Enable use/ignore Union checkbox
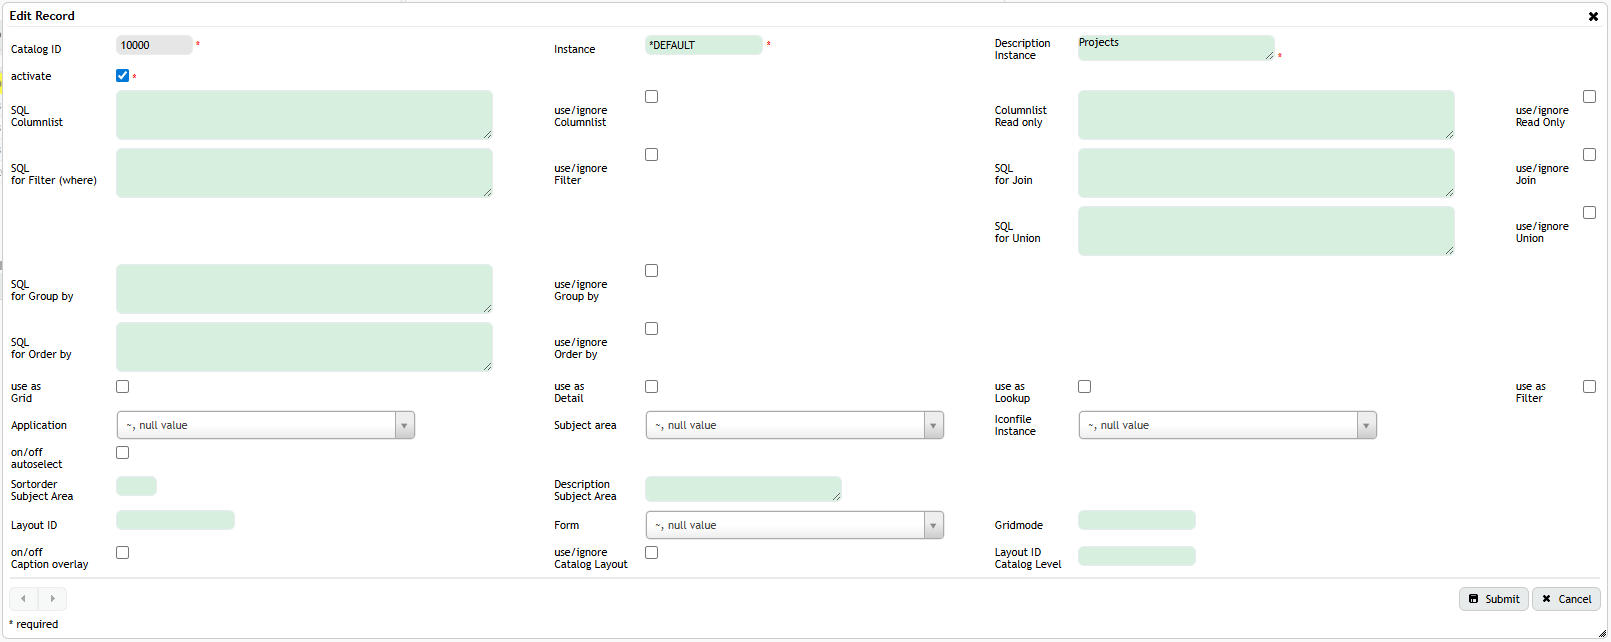Viewport: 1611px width, 642px height. click(x=1589, y=213)
